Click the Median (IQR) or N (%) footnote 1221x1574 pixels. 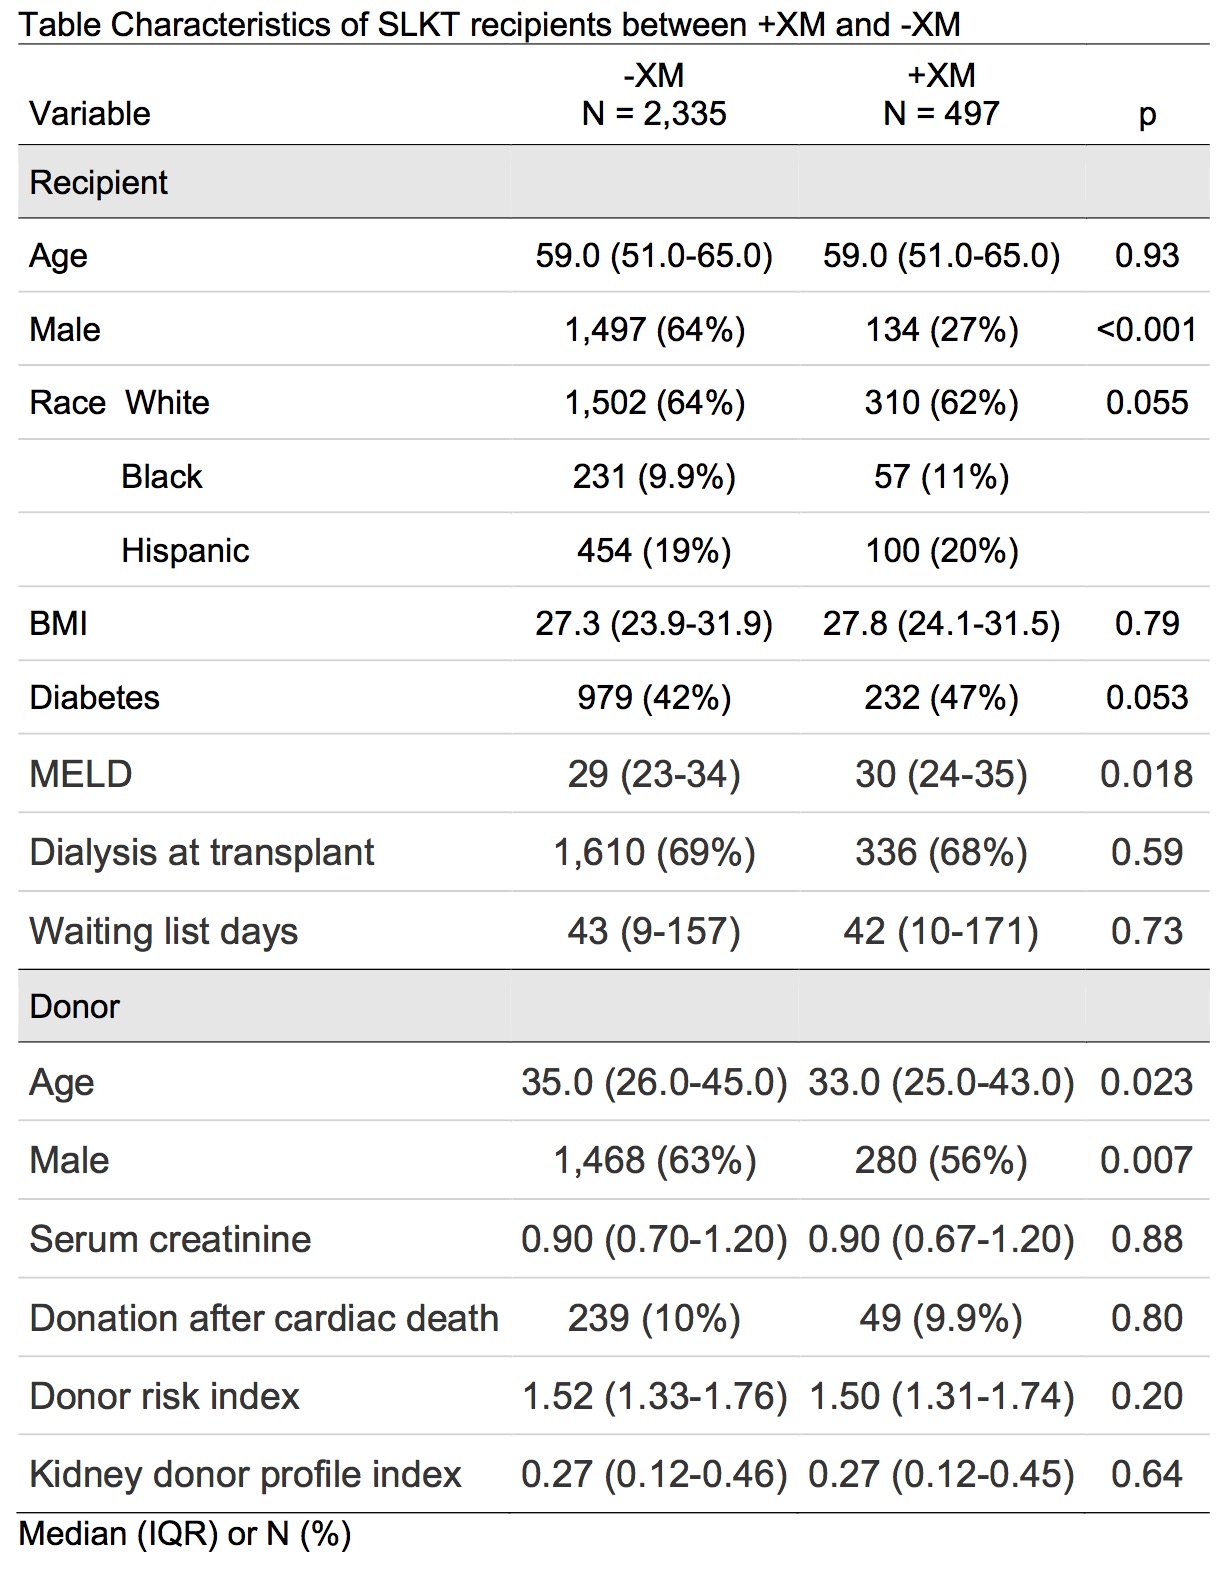[x=185, y=1533]
